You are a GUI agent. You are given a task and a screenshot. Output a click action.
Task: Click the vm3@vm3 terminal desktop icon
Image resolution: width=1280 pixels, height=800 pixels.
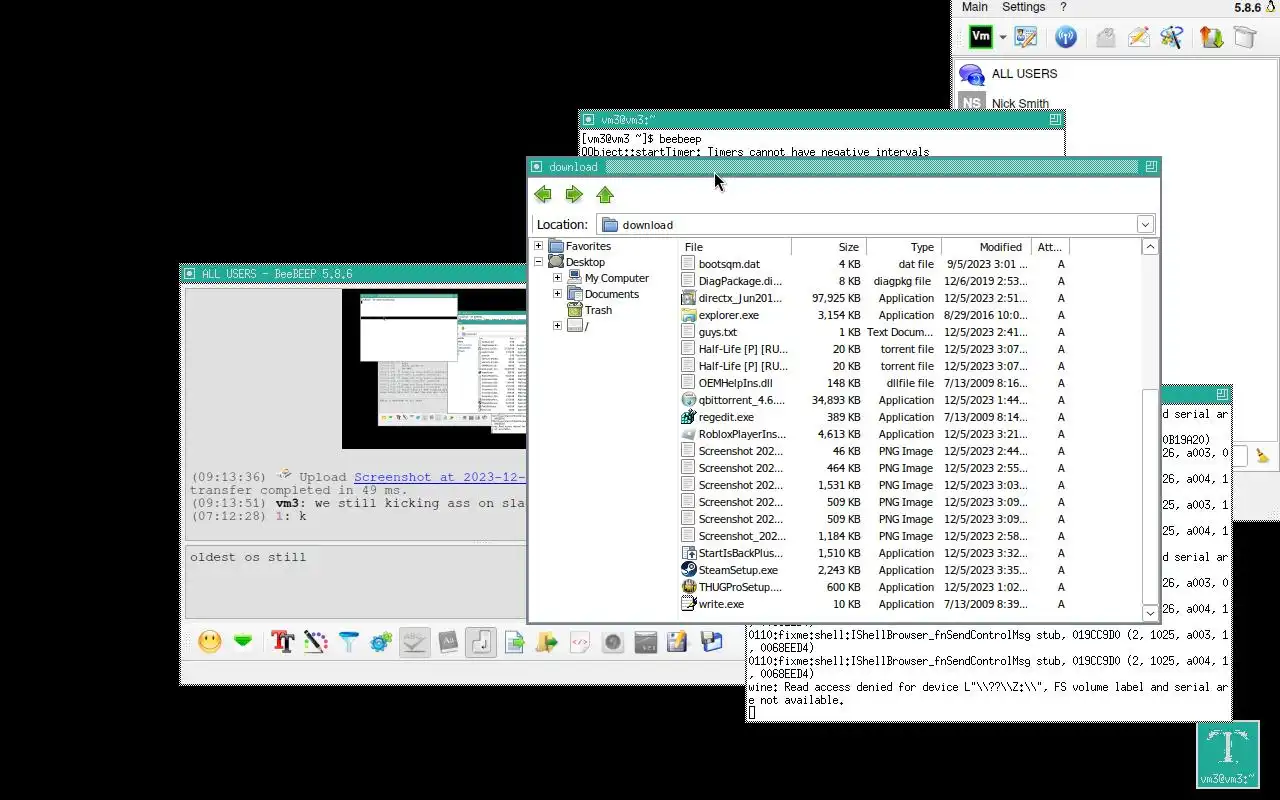[x=1228, y=754]
